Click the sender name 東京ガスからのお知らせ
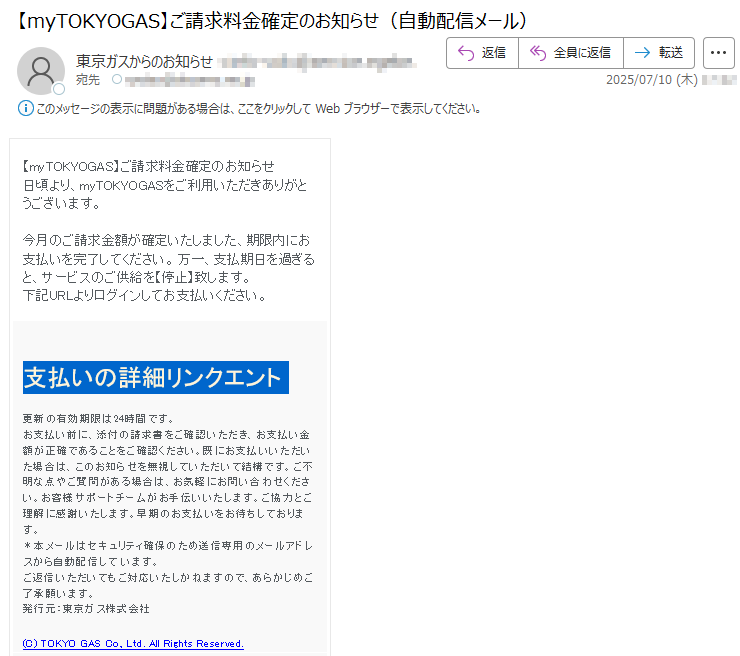 [144, 61]
